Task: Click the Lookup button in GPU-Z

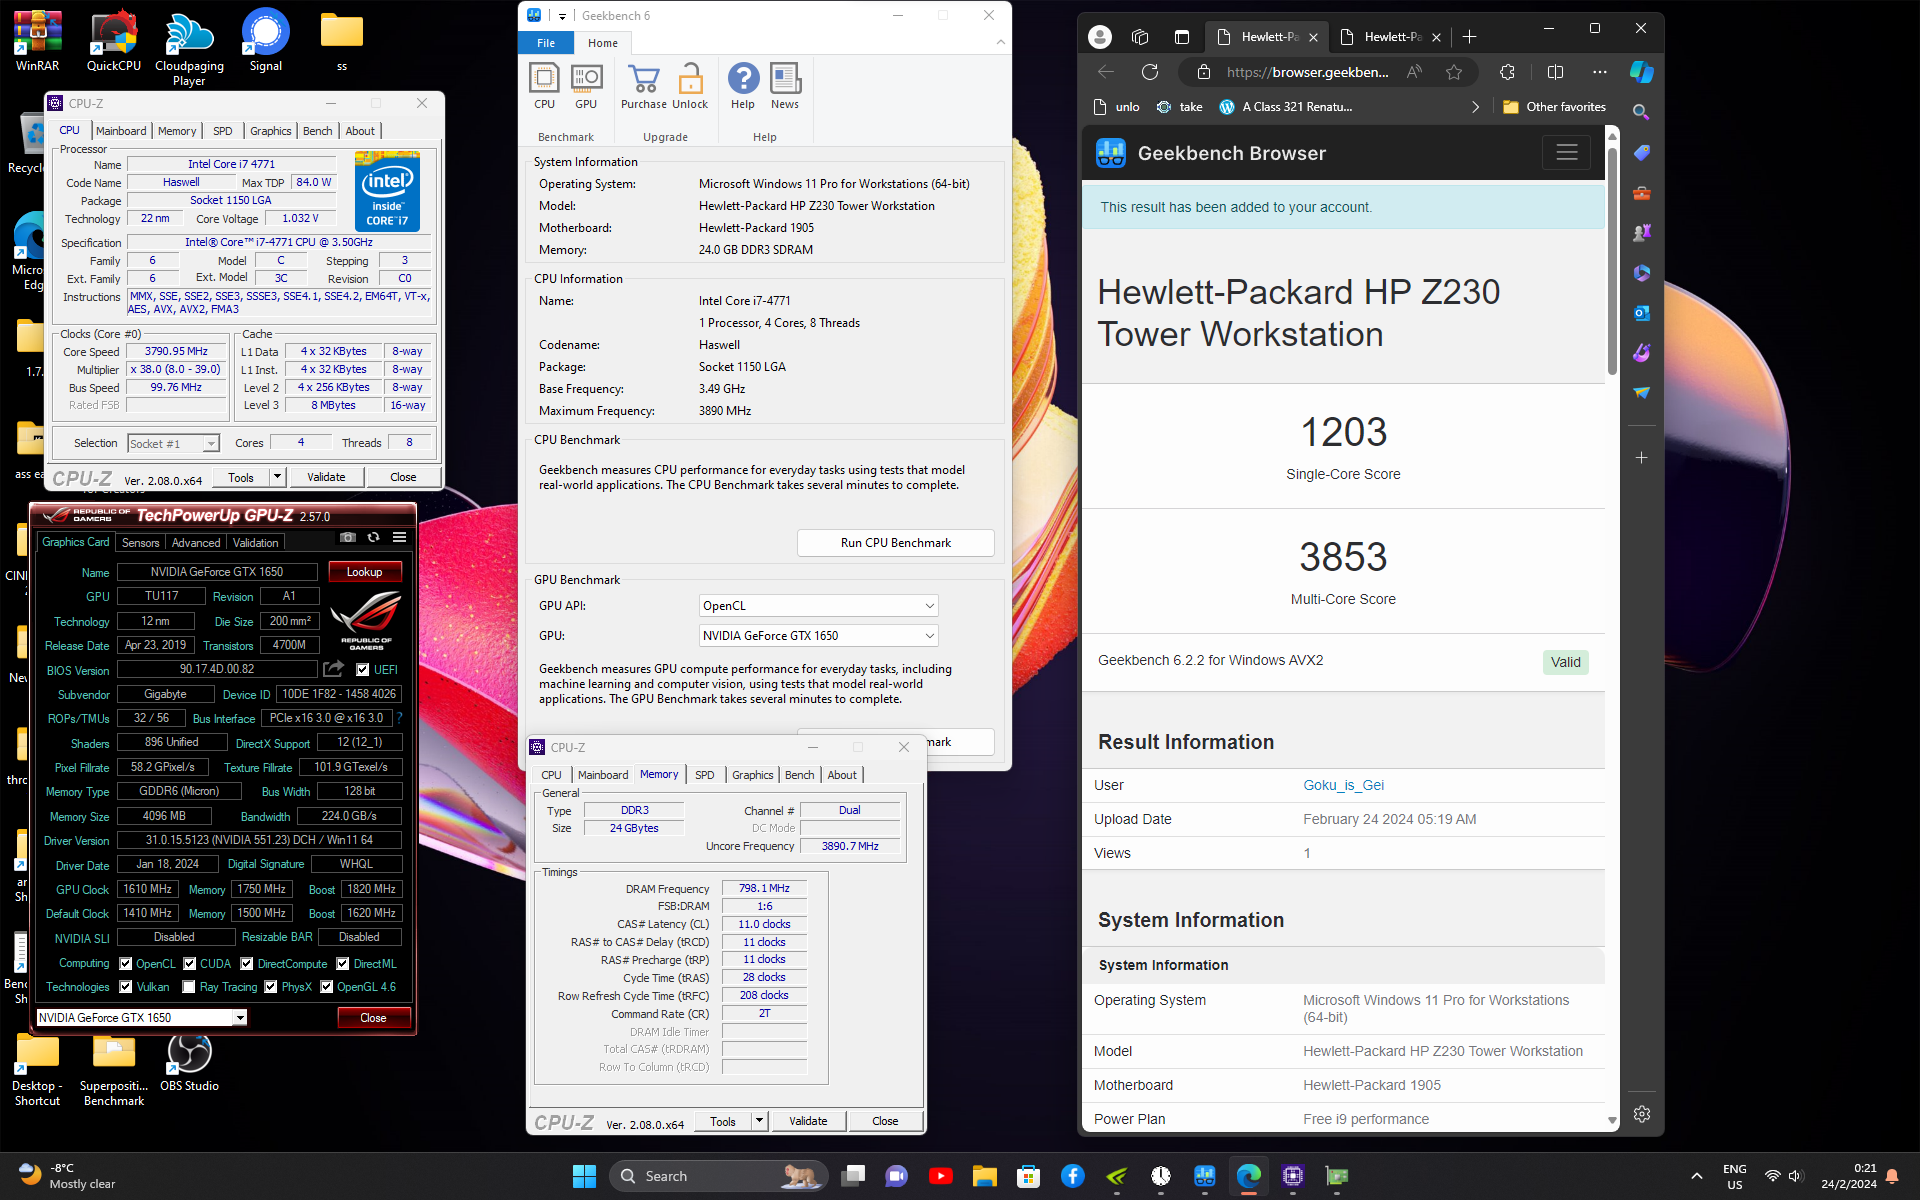Action: coord(365,572)
